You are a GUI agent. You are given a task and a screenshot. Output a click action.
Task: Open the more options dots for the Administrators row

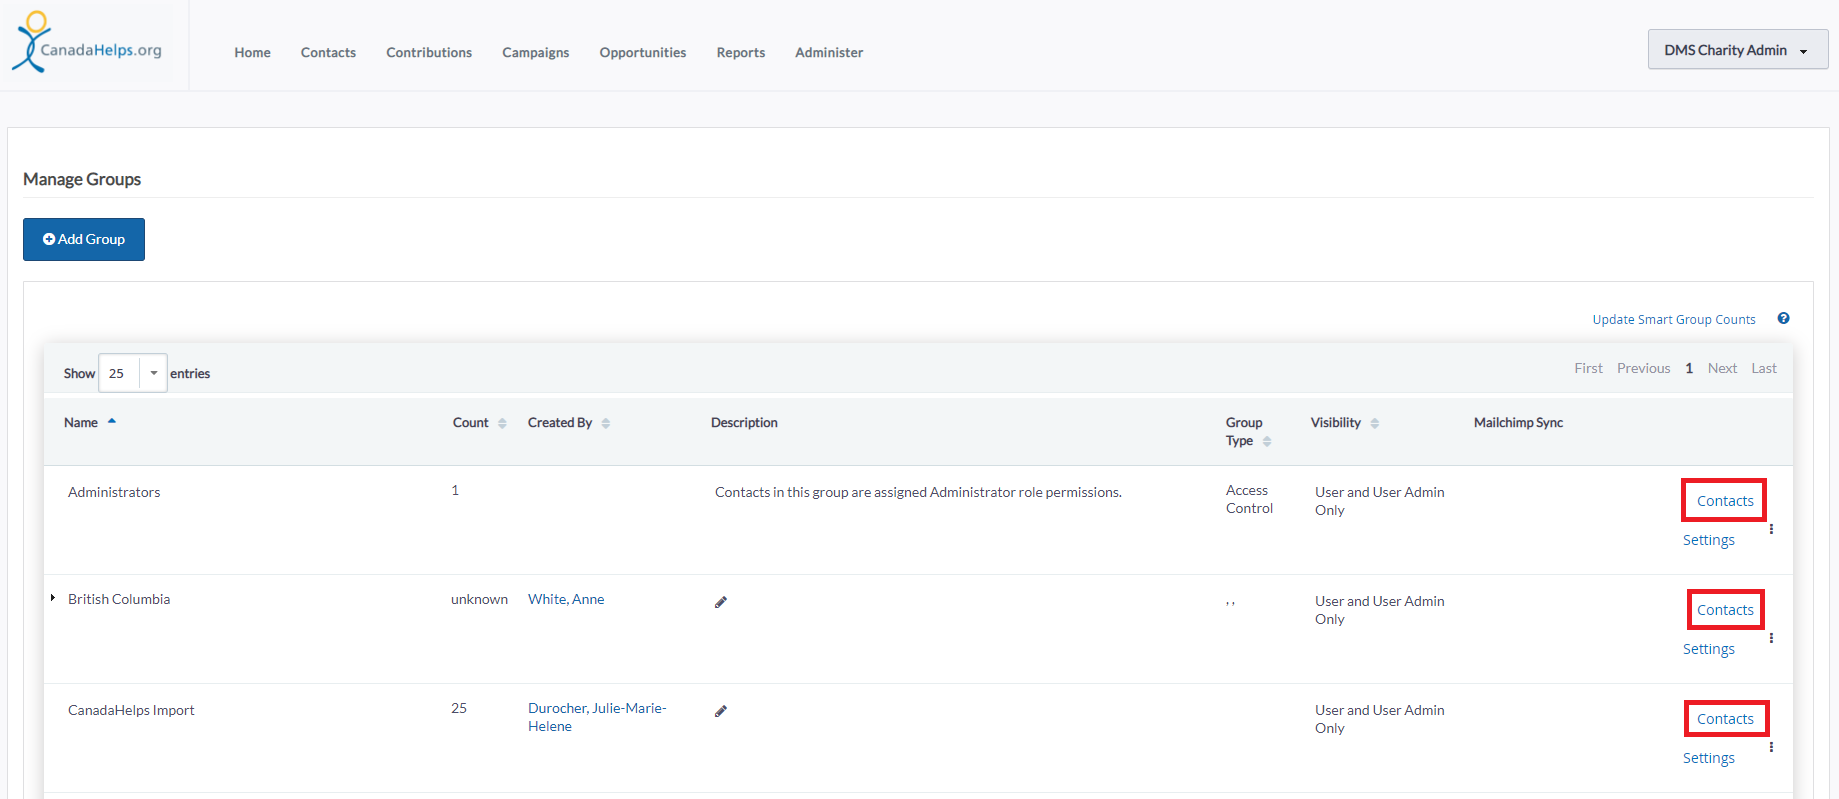coord(1771,529)
